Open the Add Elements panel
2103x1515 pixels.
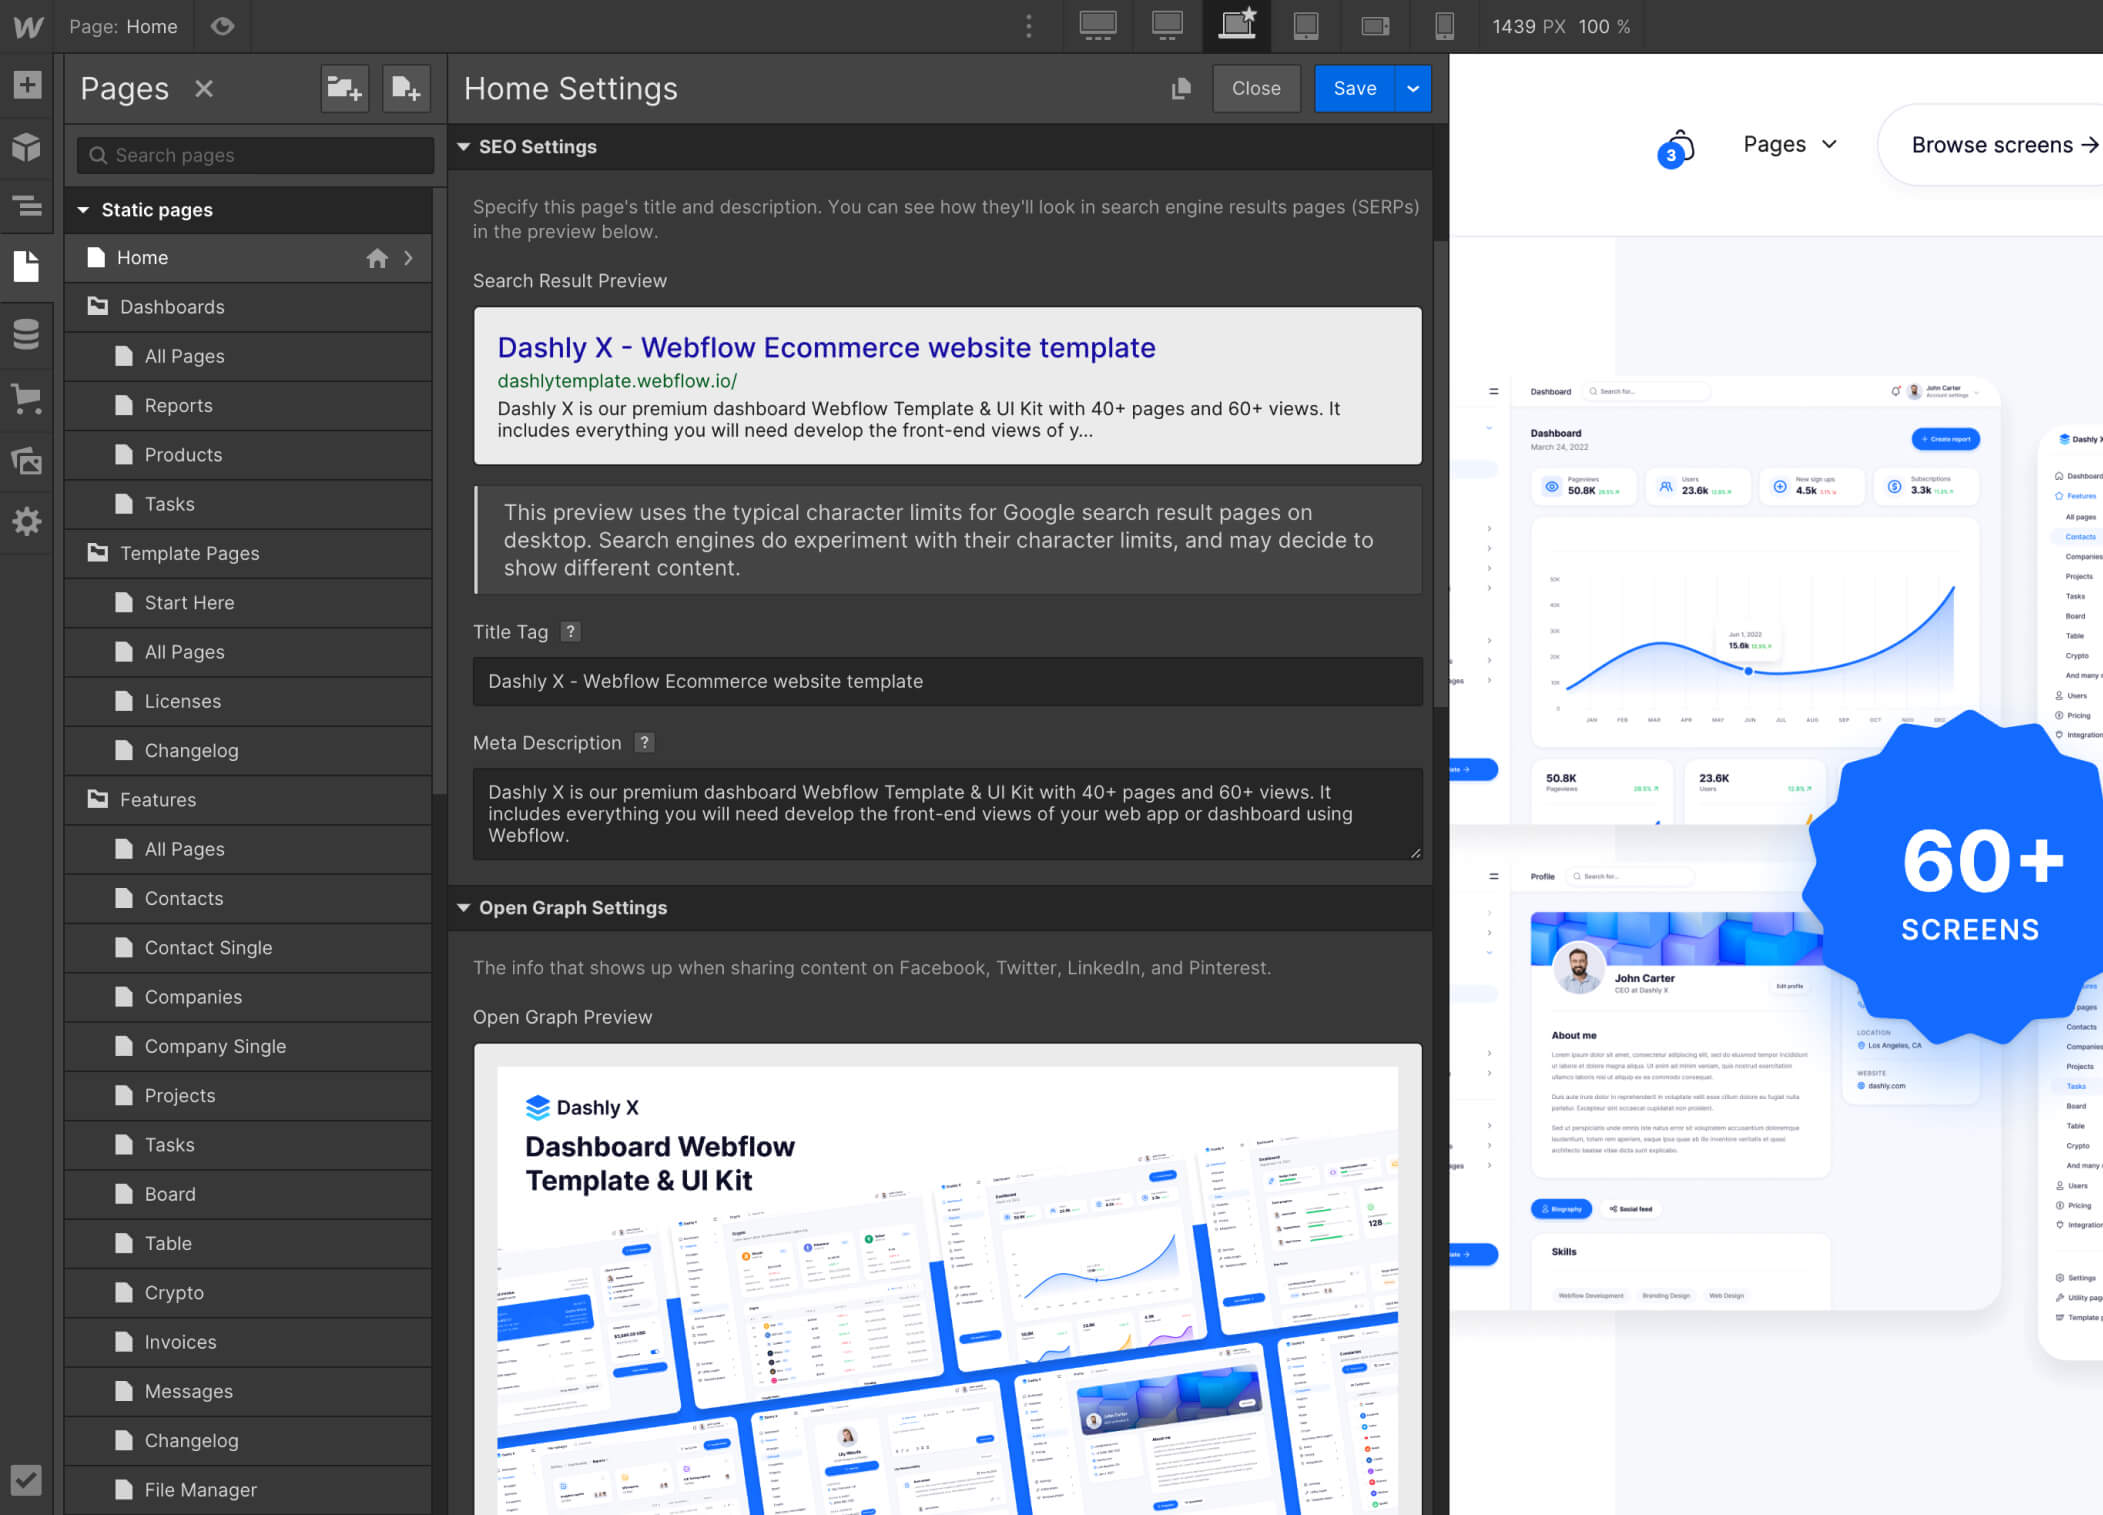(27, 86)
